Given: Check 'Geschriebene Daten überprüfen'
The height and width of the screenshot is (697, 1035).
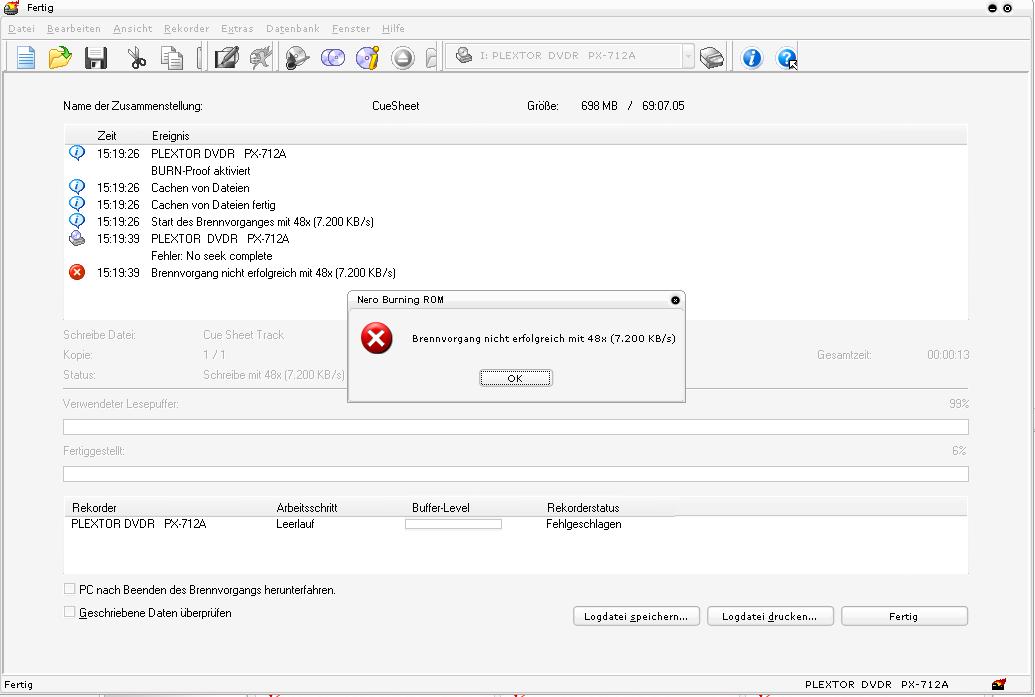Looking at the screenshot, I should pyautogui.click(x=69, y=612).
